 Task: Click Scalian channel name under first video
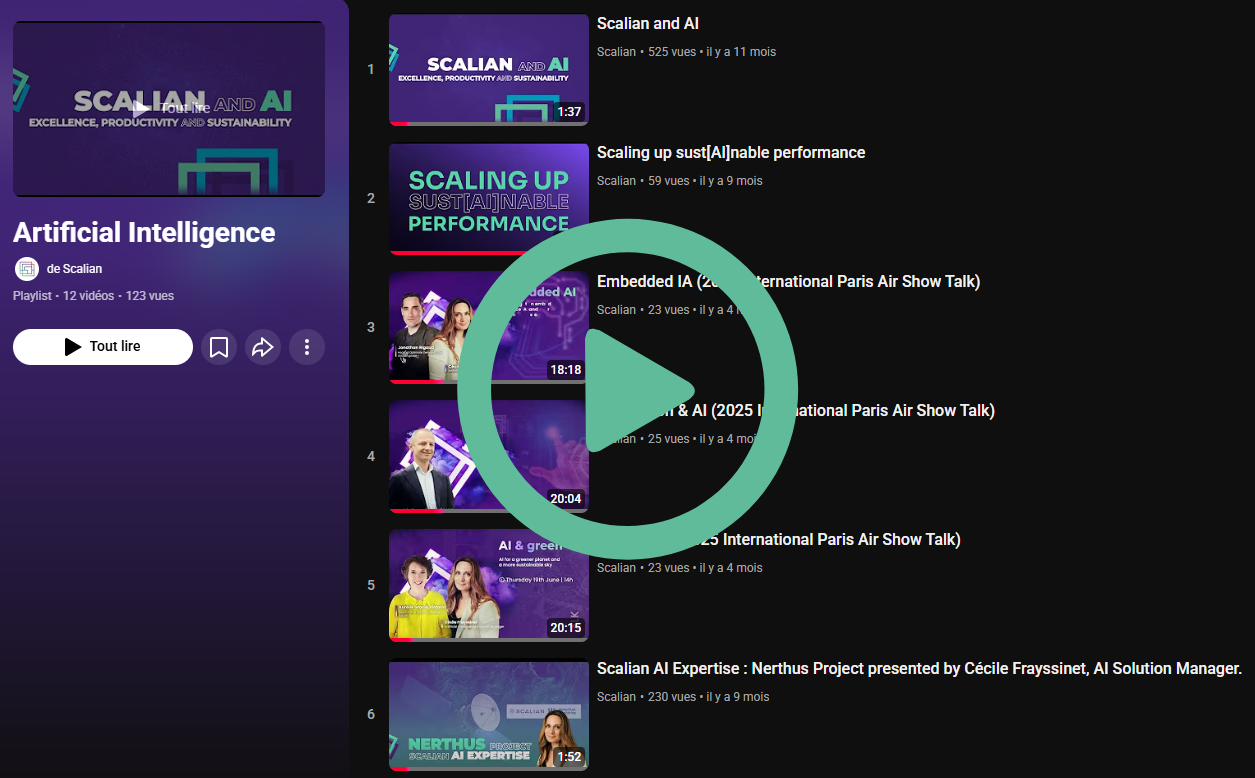click(x=616, y=52)
